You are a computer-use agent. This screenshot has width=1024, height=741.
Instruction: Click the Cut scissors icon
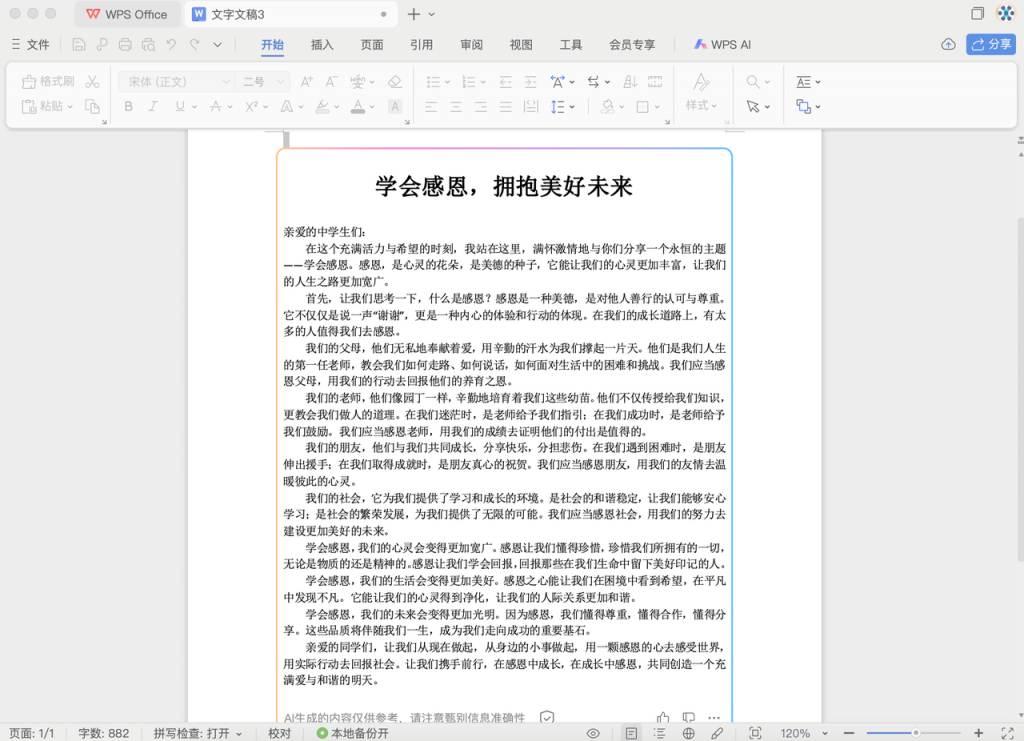[x=92, y=82]
